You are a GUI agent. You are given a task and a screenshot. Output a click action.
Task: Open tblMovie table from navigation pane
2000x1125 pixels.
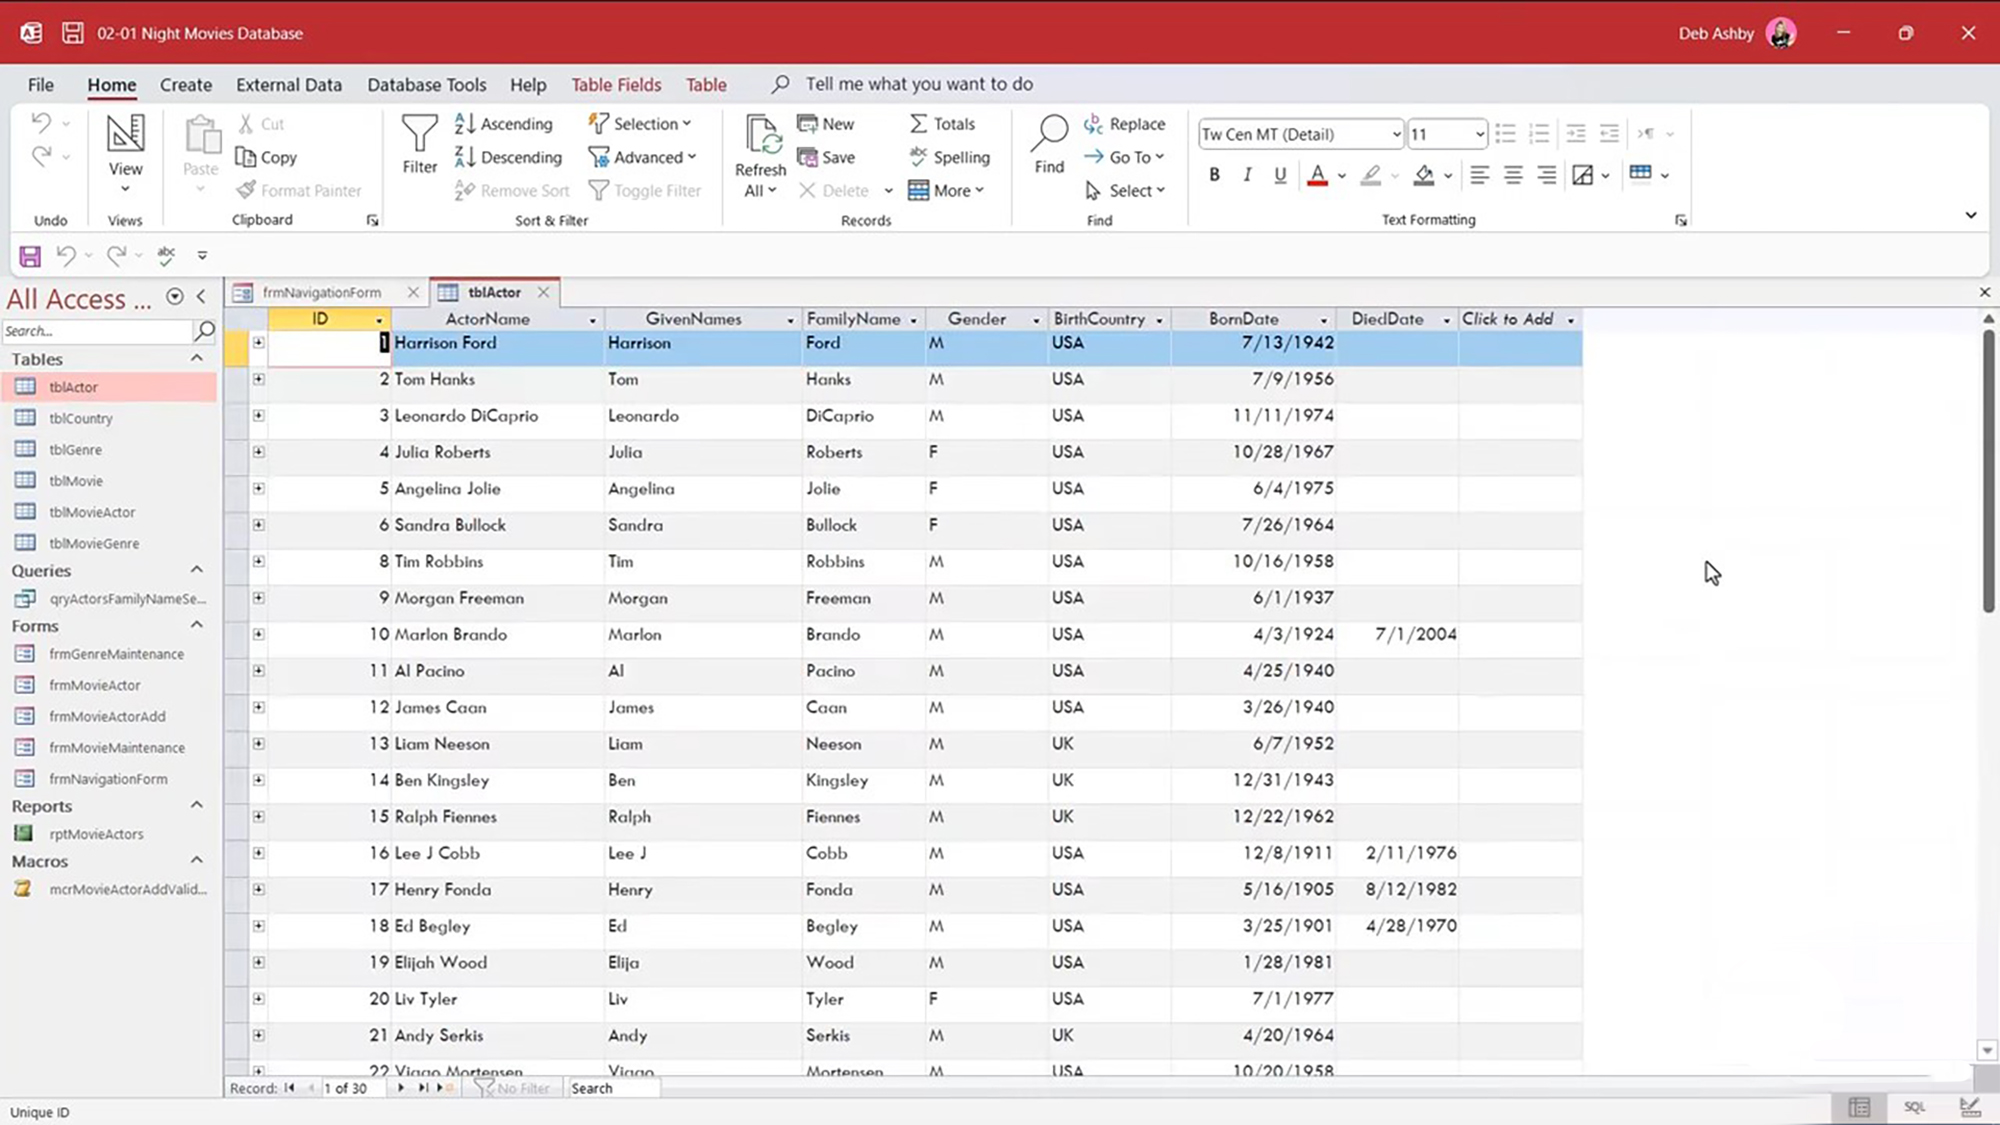[76, 481]
